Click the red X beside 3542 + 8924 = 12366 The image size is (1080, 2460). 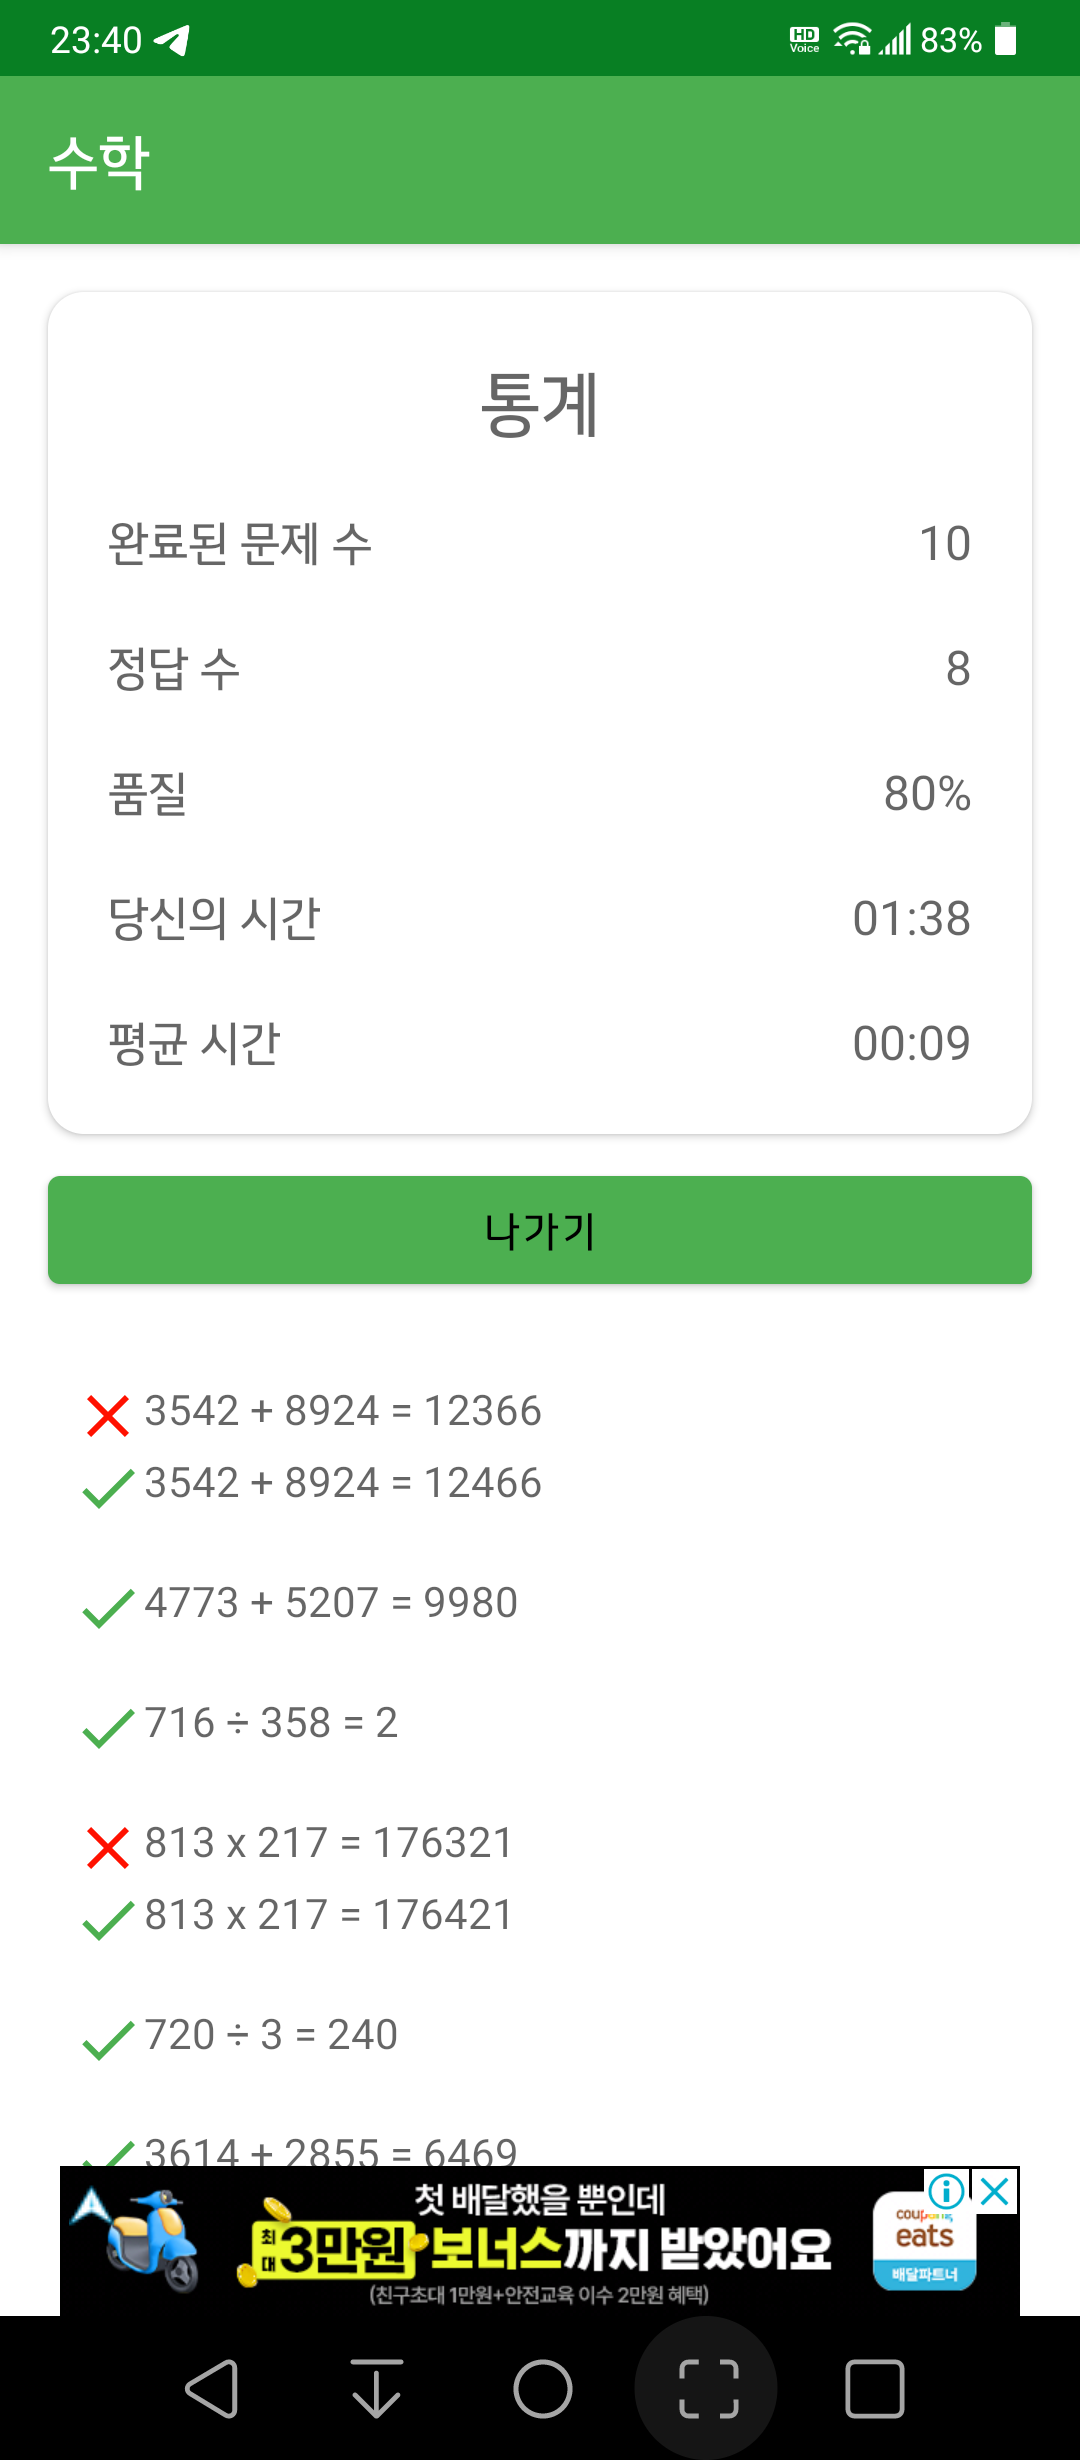tap(108, 1416)
